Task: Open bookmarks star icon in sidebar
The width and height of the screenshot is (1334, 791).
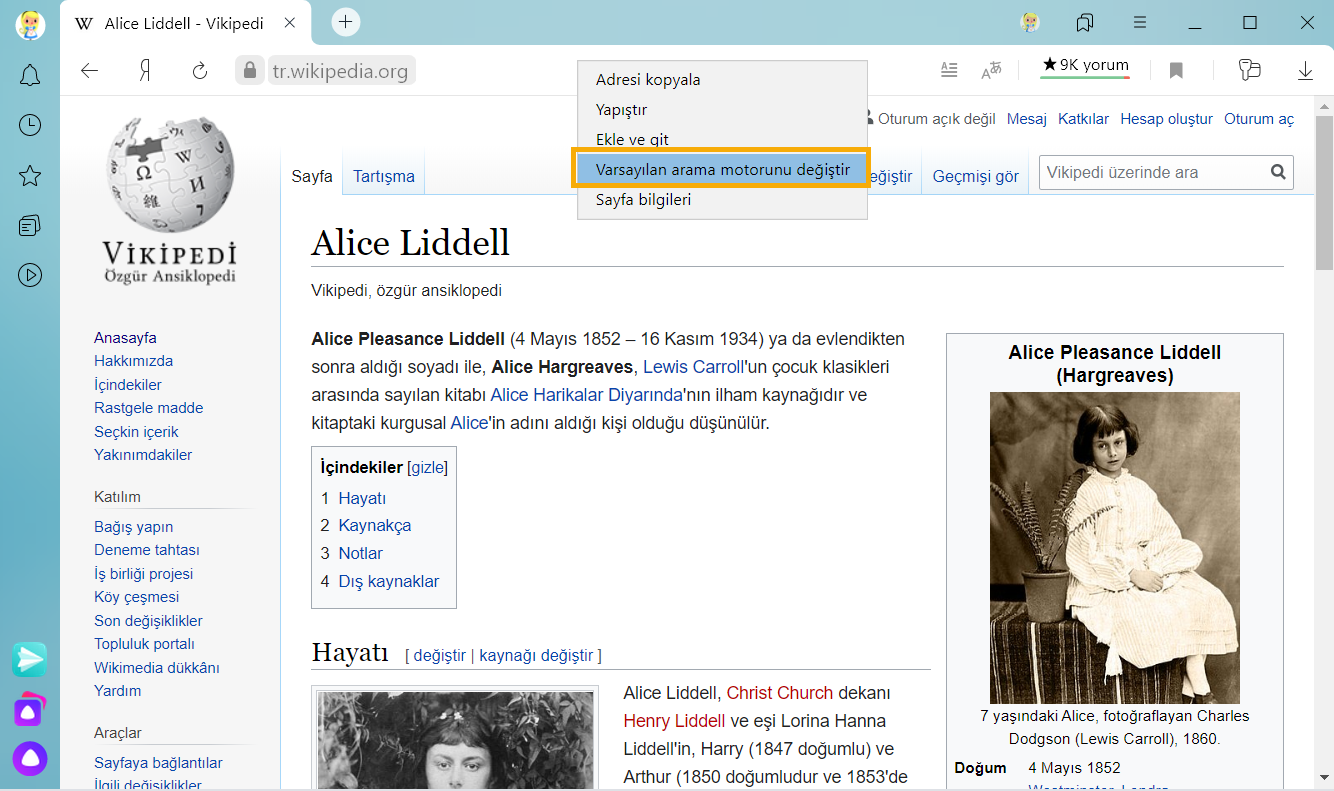Action: (x=30, y=176)
